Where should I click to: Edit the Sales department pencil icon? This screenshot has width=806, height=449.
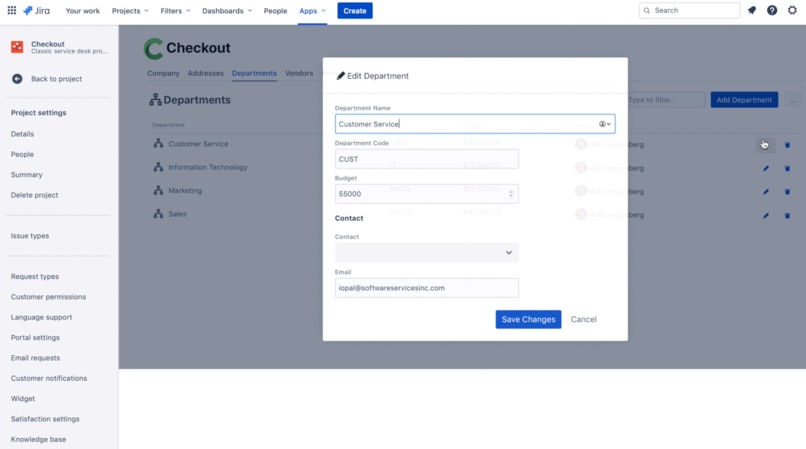765,215
